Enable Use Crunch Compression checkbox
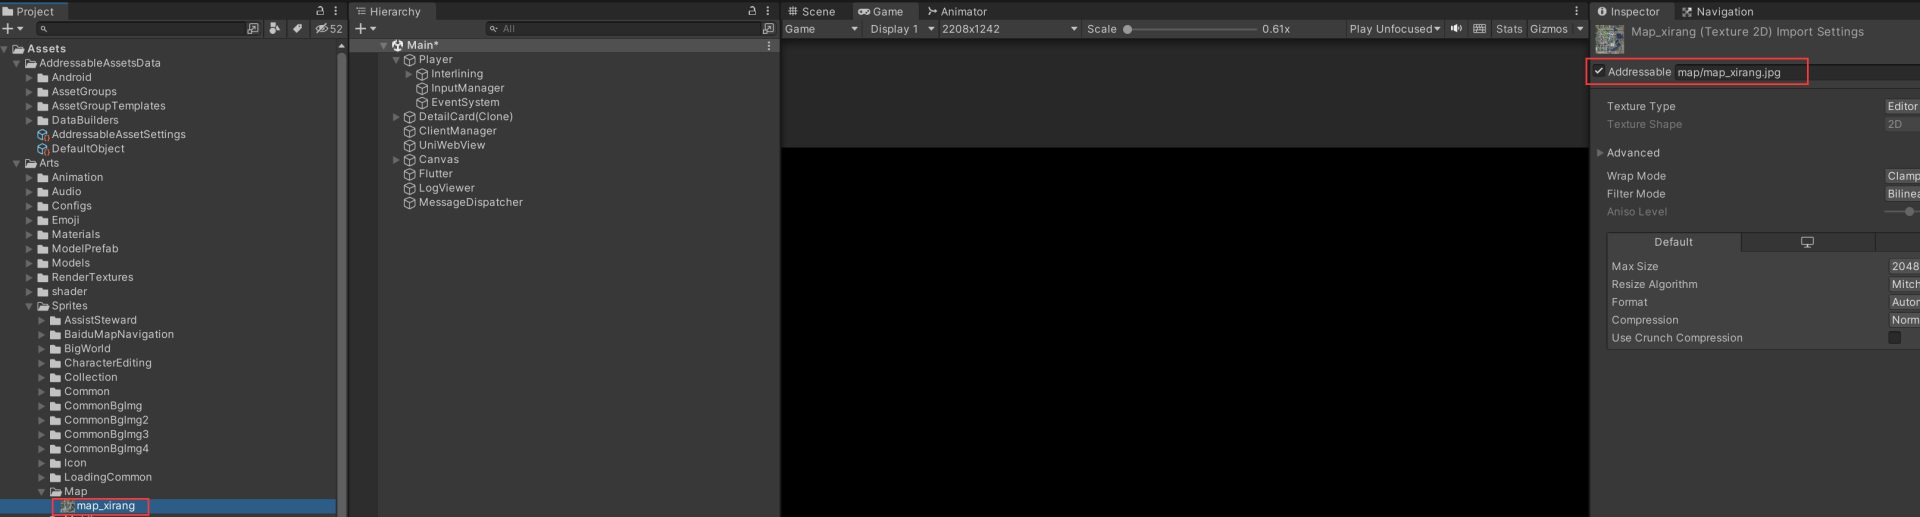The width and height of the screenshot is (1920, 517). click(1894, 338)
